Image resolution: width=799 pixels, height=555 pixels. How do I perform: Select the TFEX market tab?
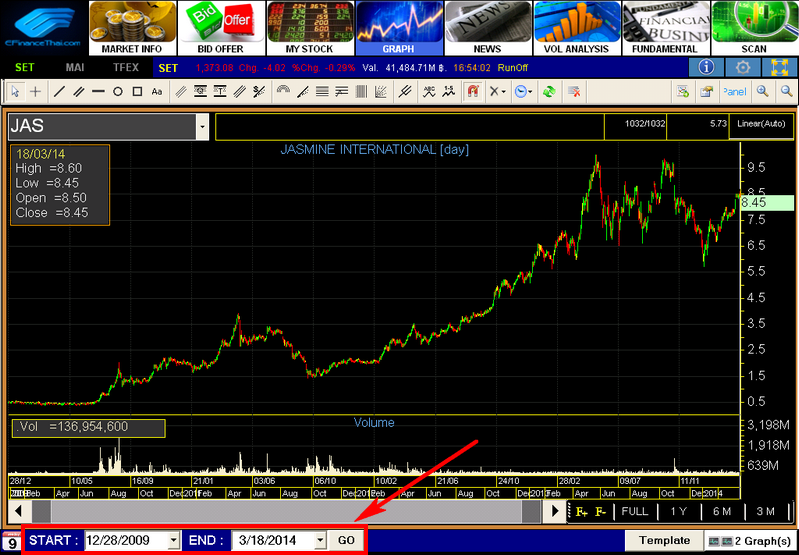[x=125, y=67]
